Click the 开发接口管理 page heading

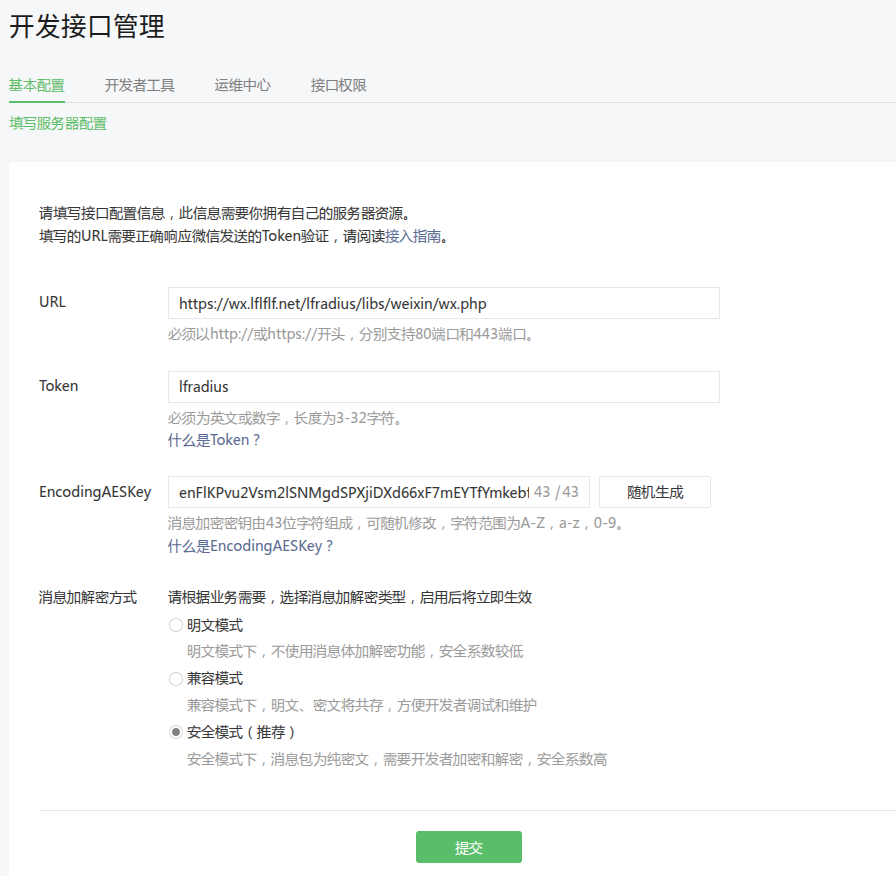pyautogui.click(x=87, y=27)
